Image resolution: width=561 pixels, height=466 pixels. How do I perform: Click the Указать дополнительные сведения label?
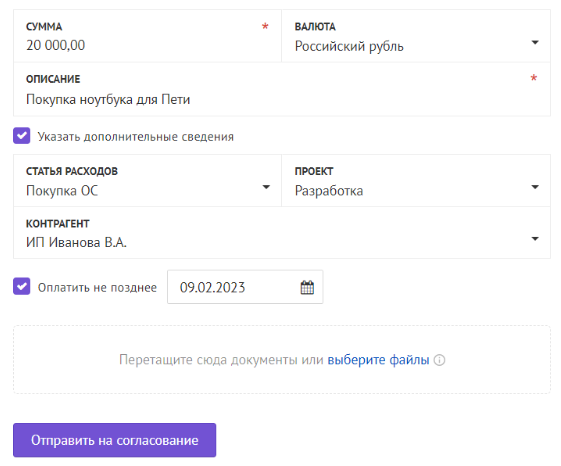[136, 136]
